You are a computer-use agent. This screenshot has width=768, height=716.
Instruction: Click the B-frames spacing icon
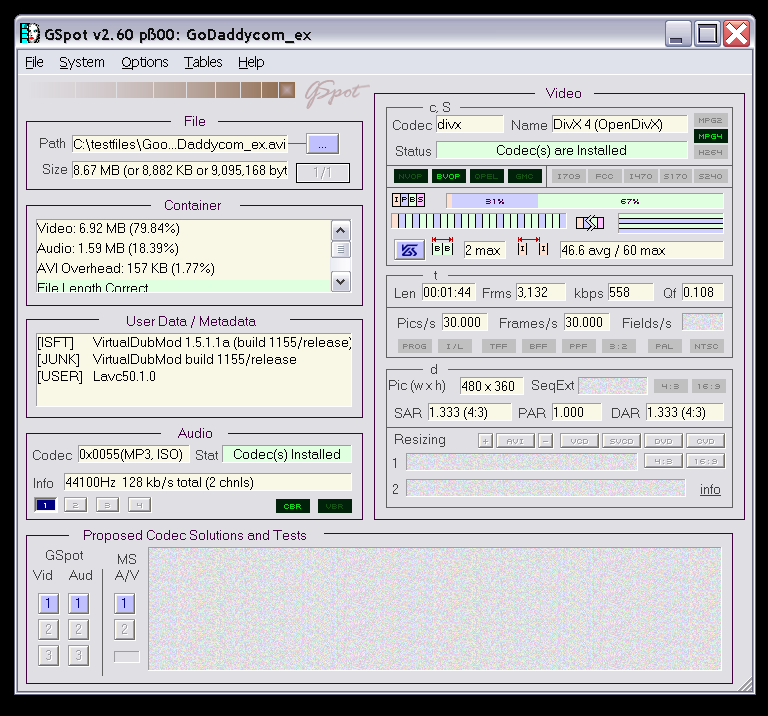coord(442,247)
